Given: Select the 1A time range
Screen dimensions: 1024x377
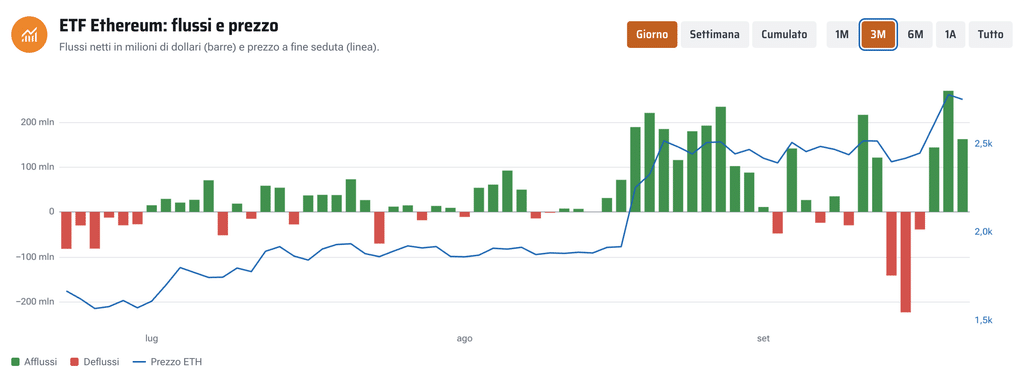Looking at the screenshot, I should click(x=950, y=35).
